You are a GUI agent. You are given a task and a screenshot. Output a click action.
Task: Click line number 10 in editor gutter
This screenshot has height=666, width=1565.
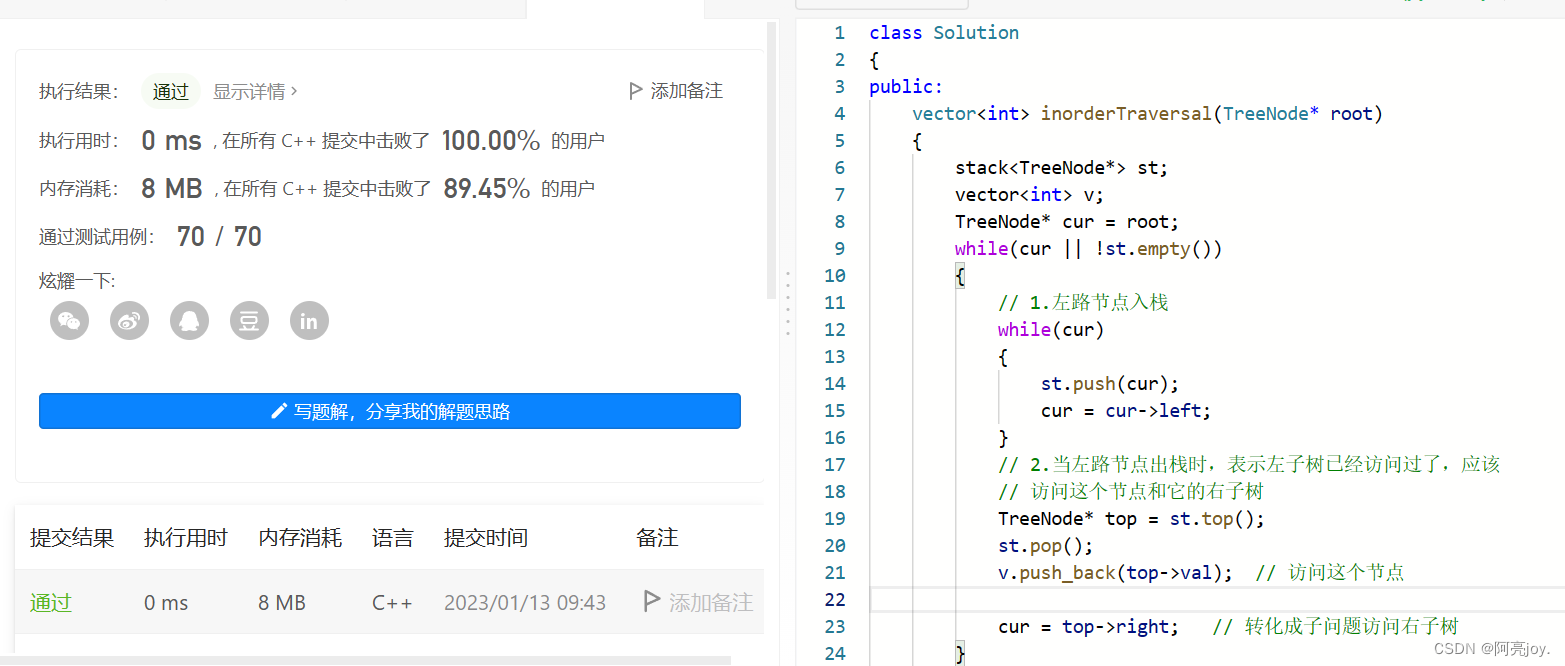click(x=834, y=276)
